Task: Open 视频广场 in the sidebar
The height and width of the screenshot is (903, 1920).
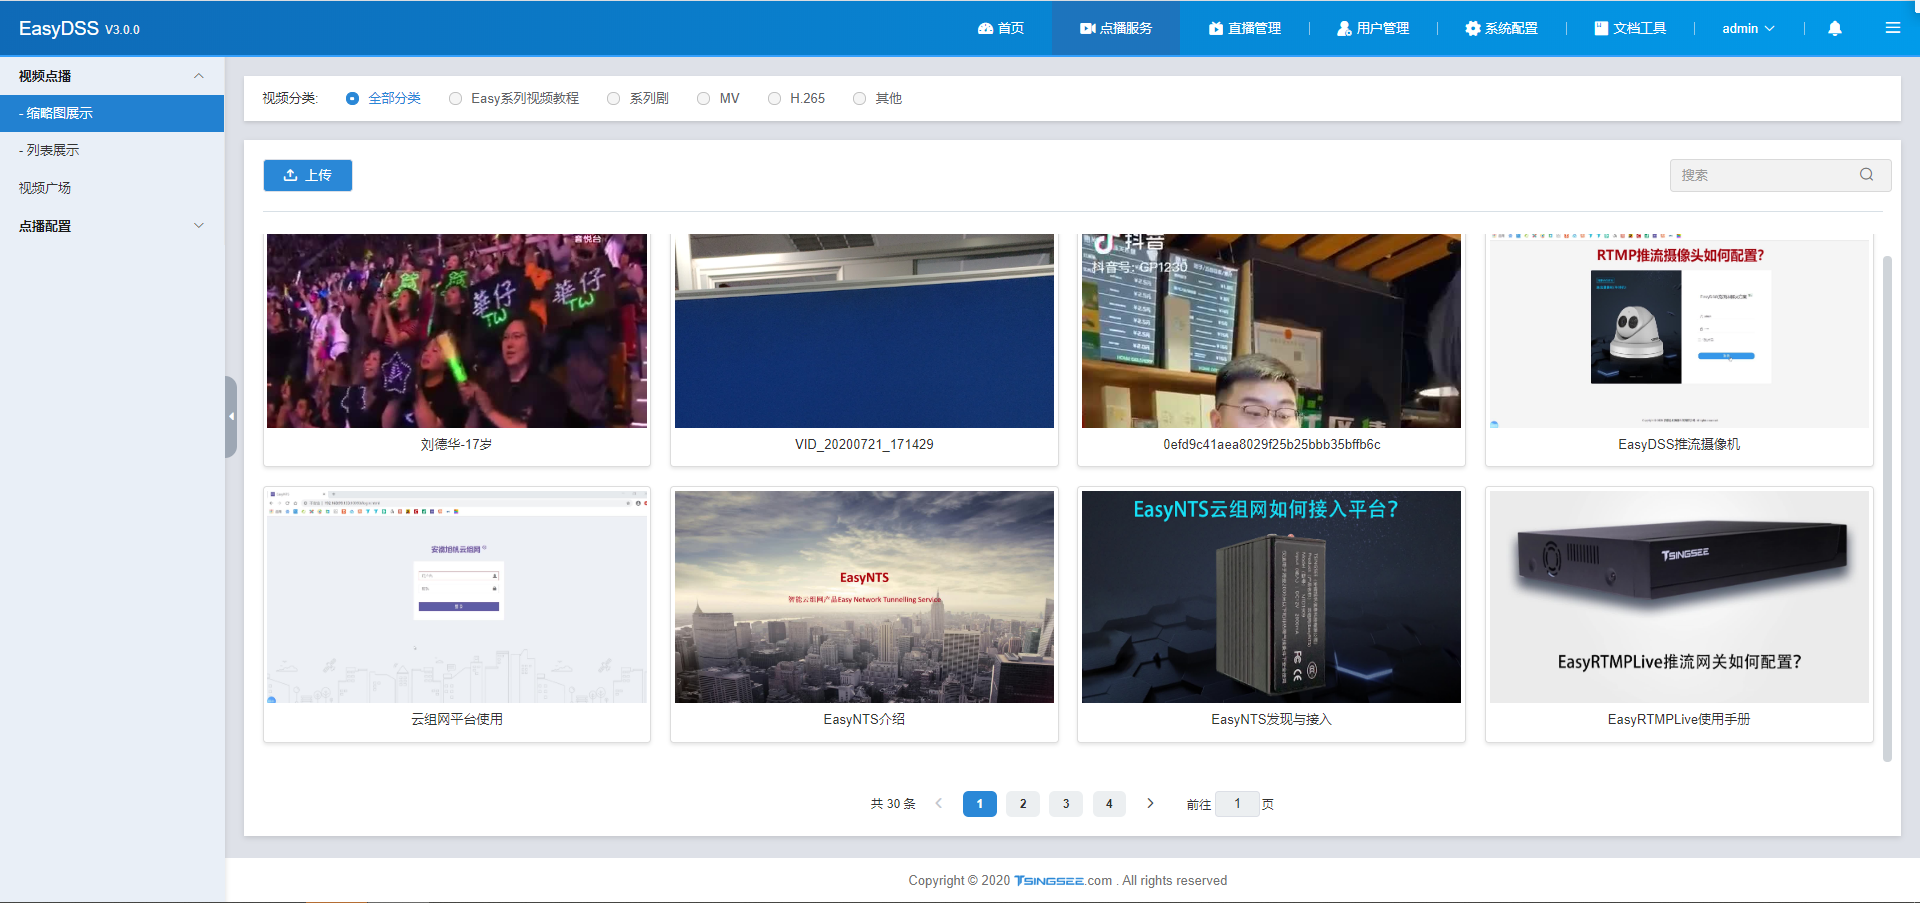Action: click(112, 188)
